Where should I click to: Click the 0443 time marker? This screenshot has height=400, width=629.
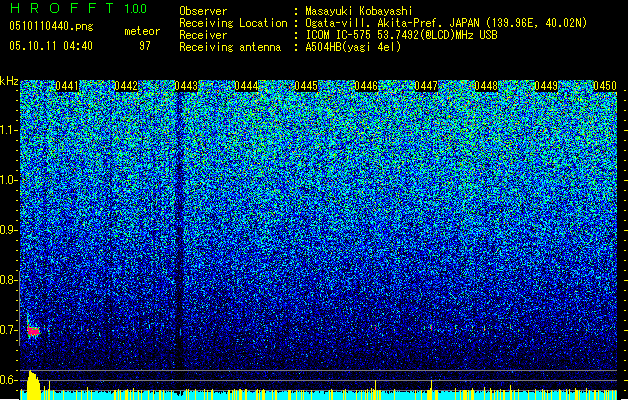click(186, 86)
